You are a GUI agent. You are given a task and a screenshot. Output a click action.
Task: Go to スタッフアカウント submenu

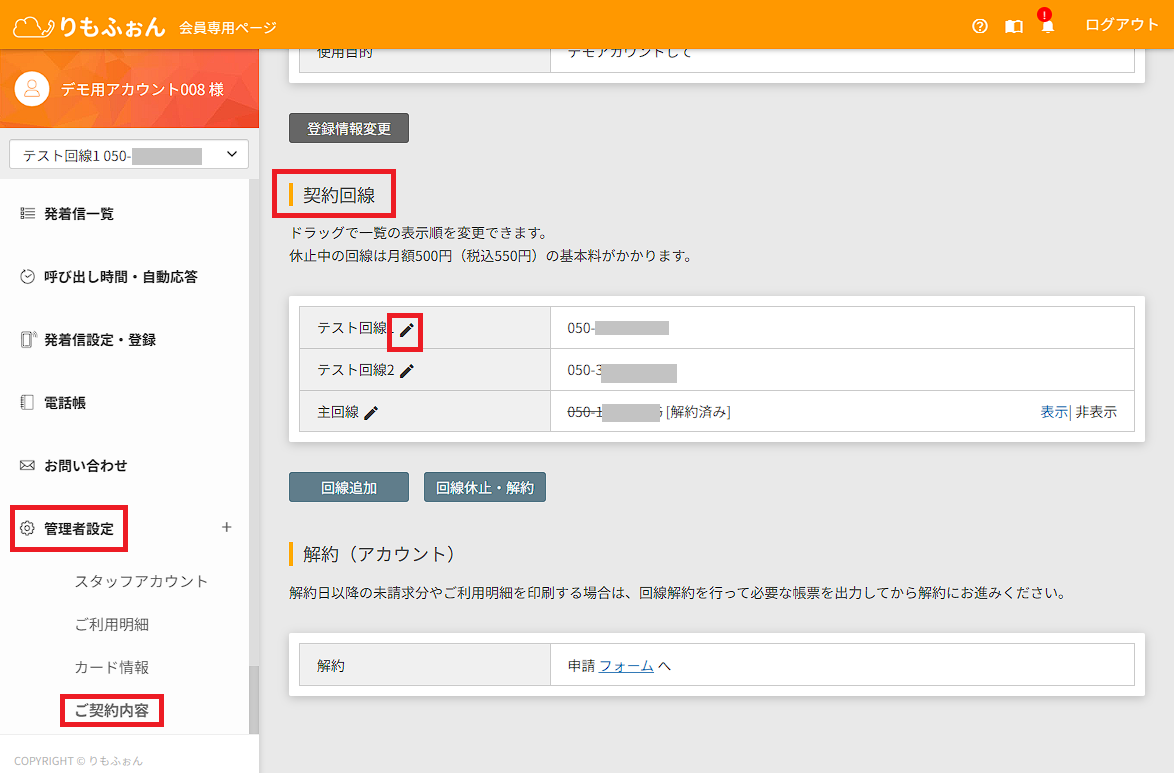coord(141,581)
